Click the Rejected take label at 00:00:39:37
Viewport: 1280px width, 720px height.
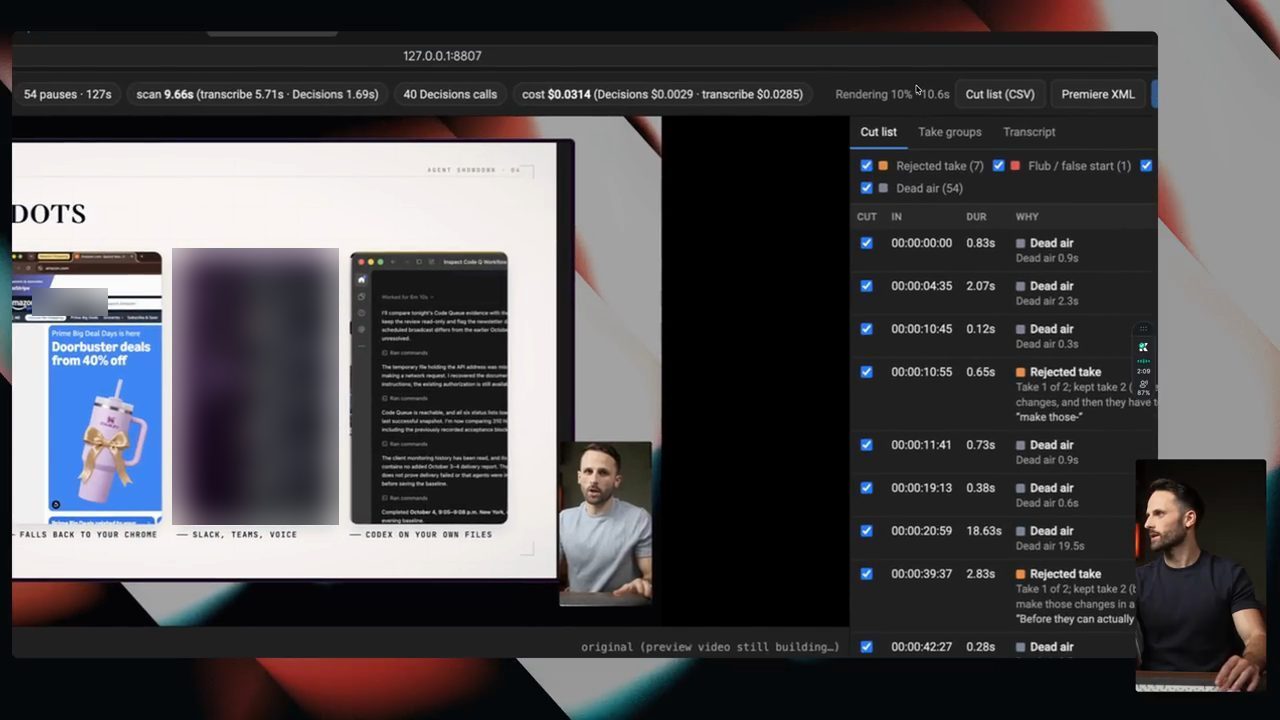pyautogui.click(x=1065, y=574)
